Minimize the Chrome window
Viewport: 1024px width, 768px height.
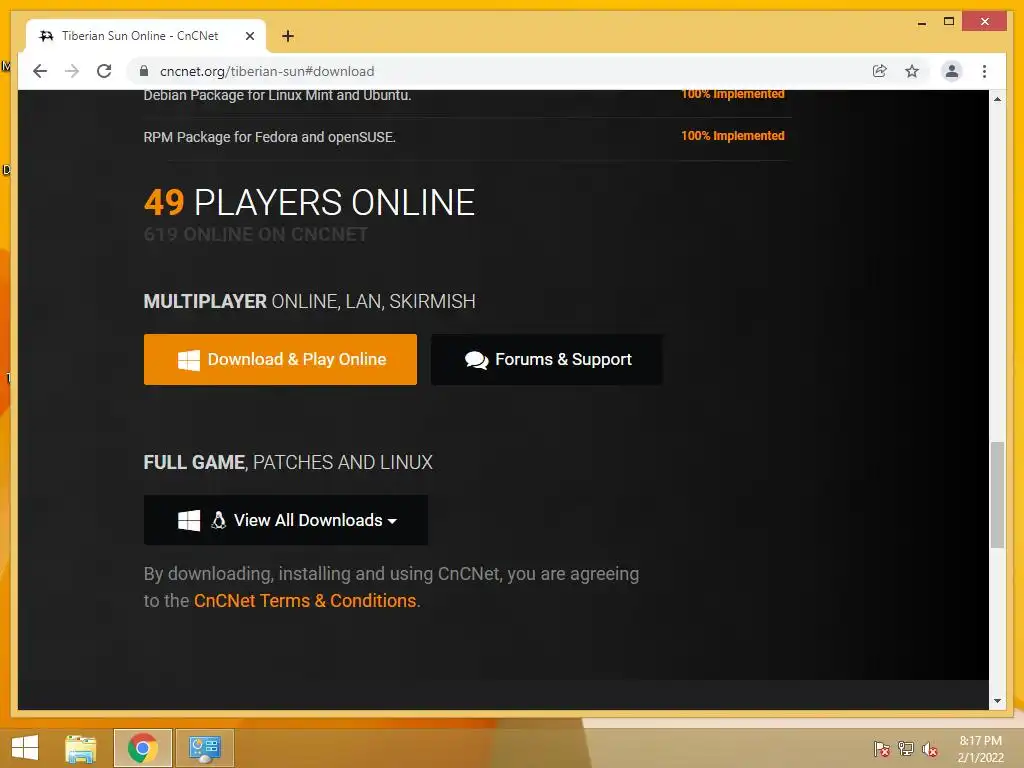(x=921, y=22)
